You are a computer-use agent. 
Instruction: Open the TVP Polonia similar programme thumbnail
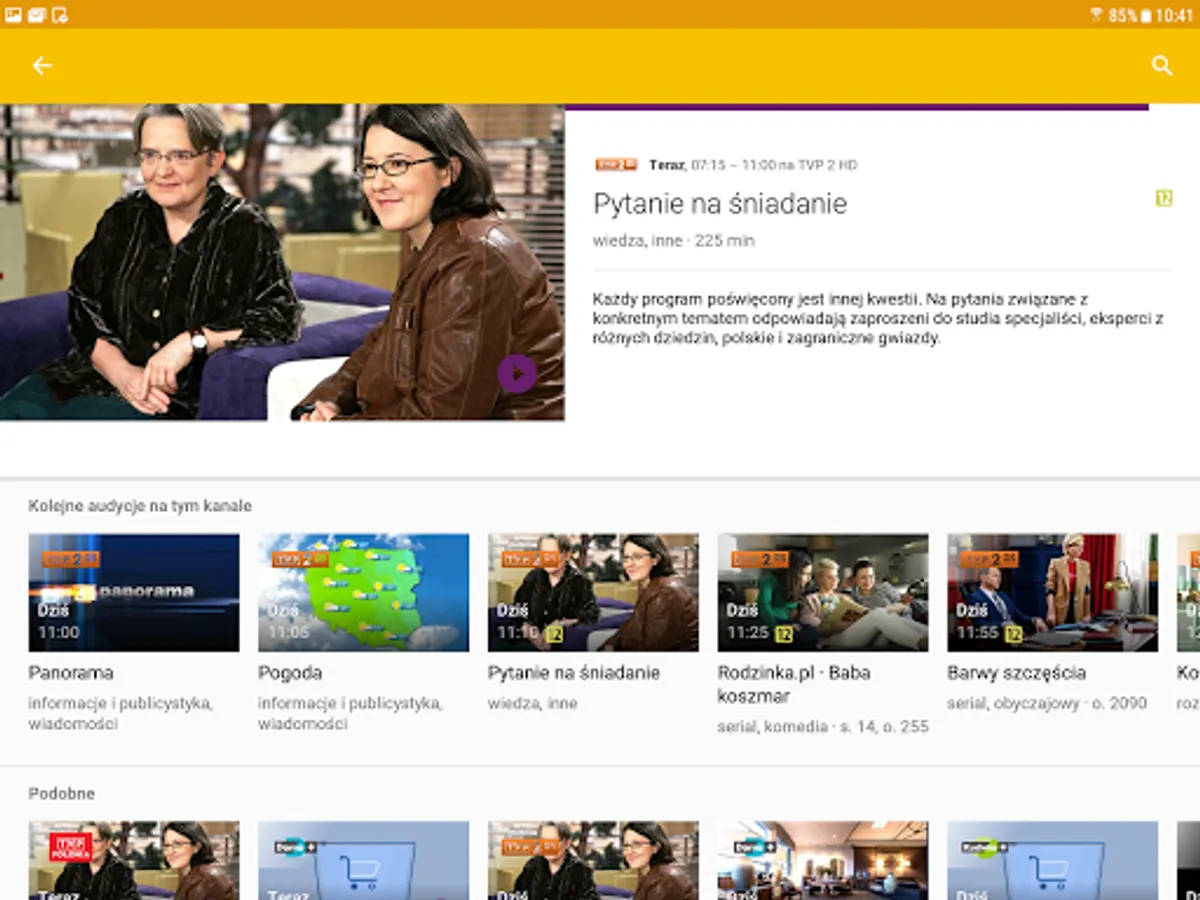(134, 861)
